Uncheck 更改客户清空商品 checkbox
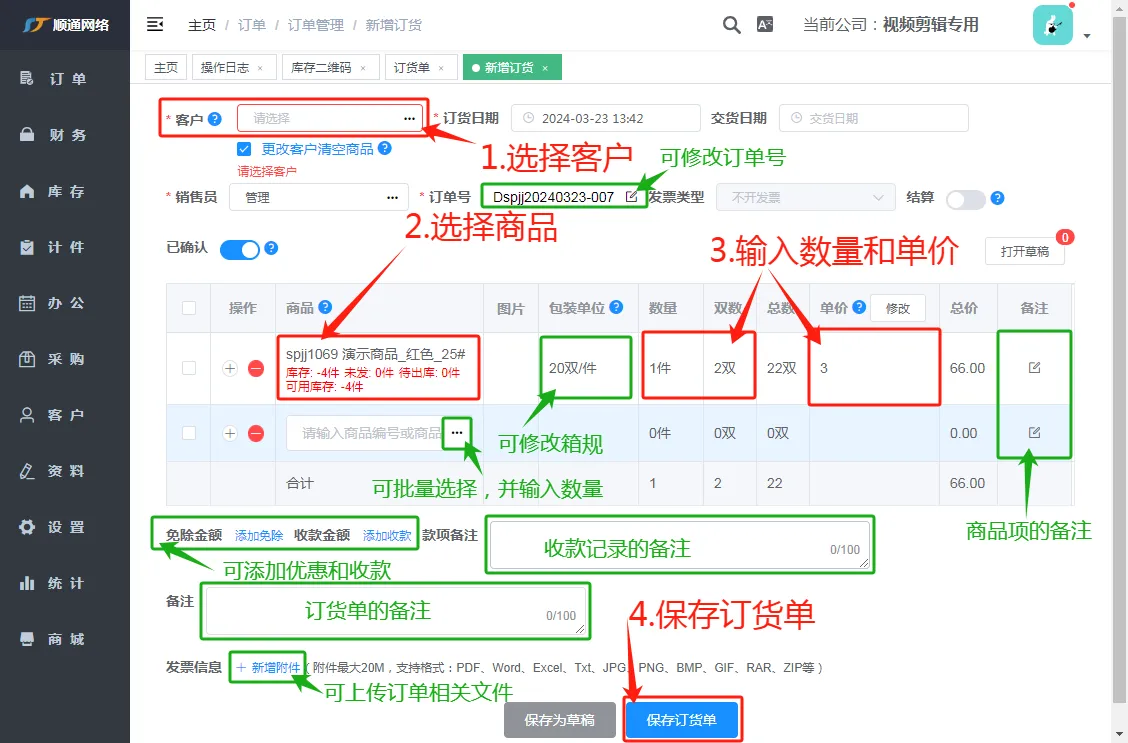1128x743 pixels. [244, 149]
